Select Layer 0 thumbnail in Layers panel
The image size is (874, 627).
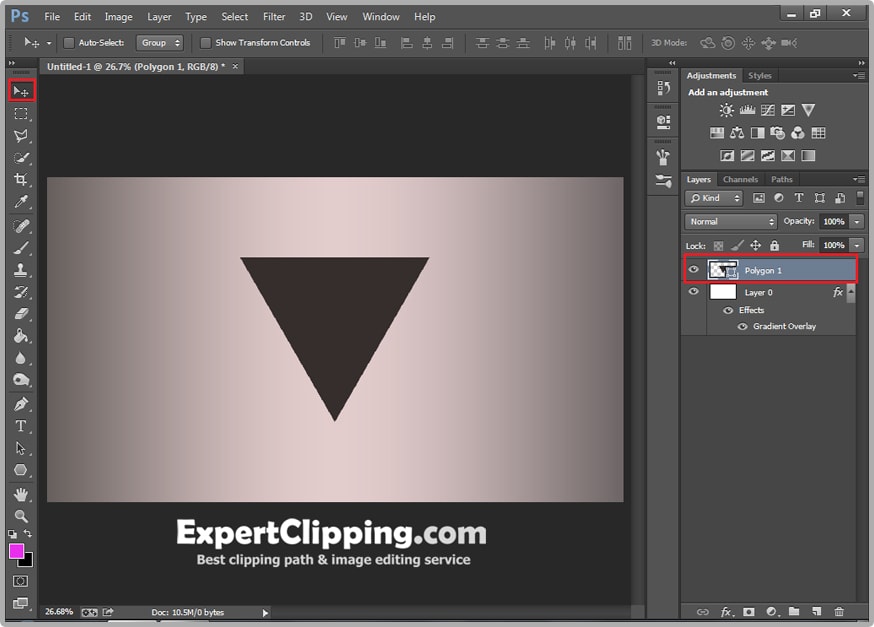click(723, 292)
